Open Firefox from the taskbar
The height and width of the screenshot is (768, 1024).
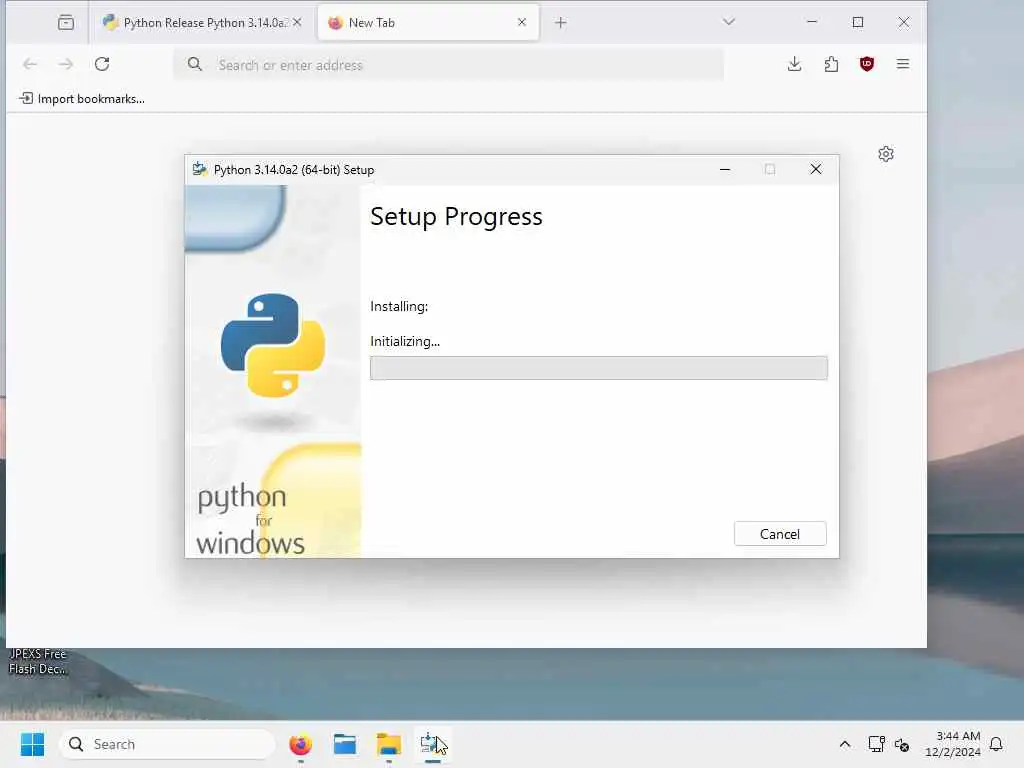(x=300, y=744)
